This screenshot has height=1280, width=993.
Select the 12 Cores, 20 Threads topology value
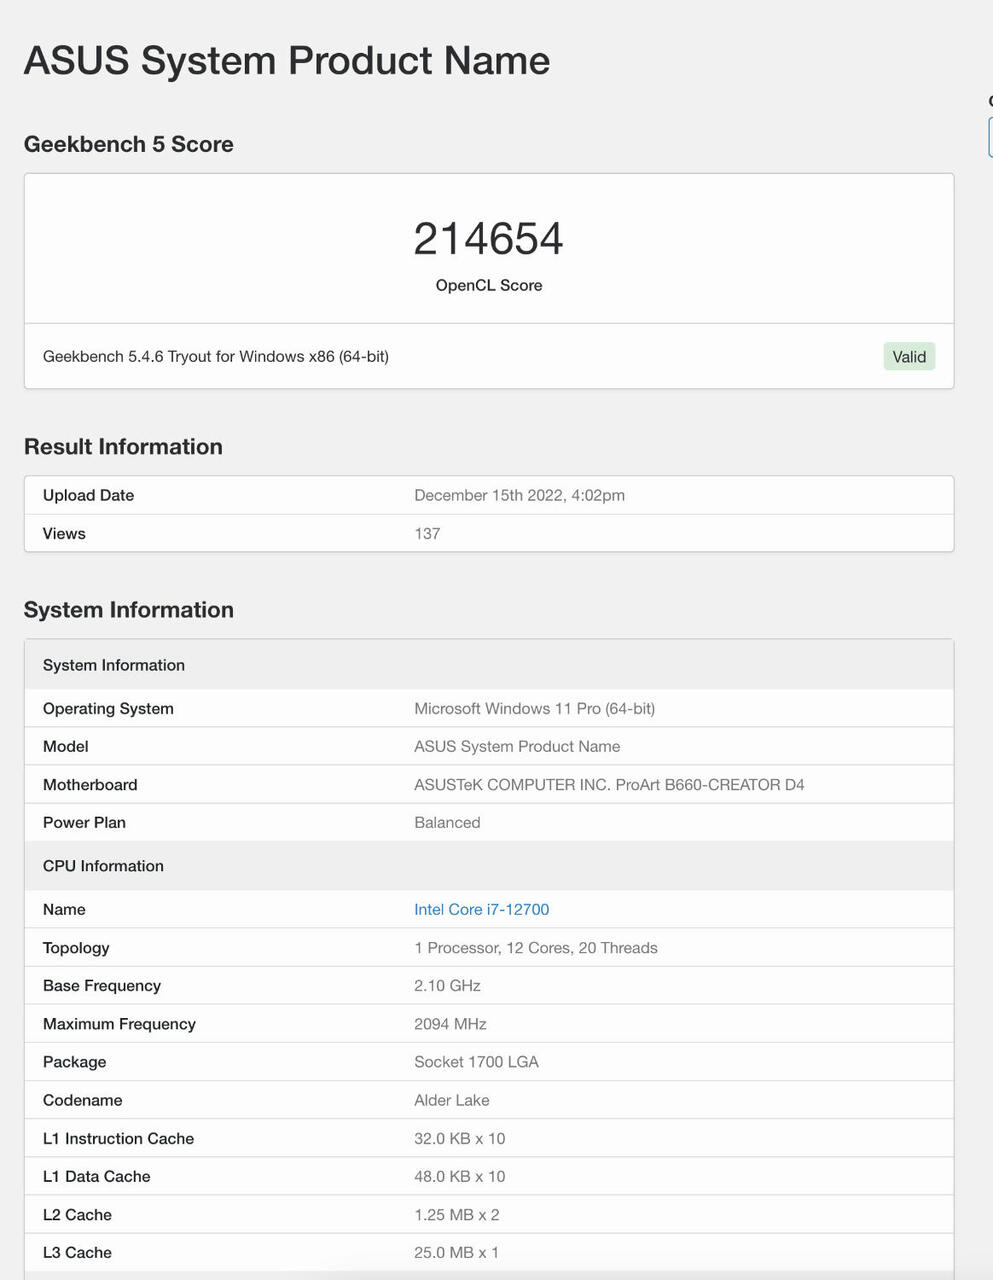(536, 948)
